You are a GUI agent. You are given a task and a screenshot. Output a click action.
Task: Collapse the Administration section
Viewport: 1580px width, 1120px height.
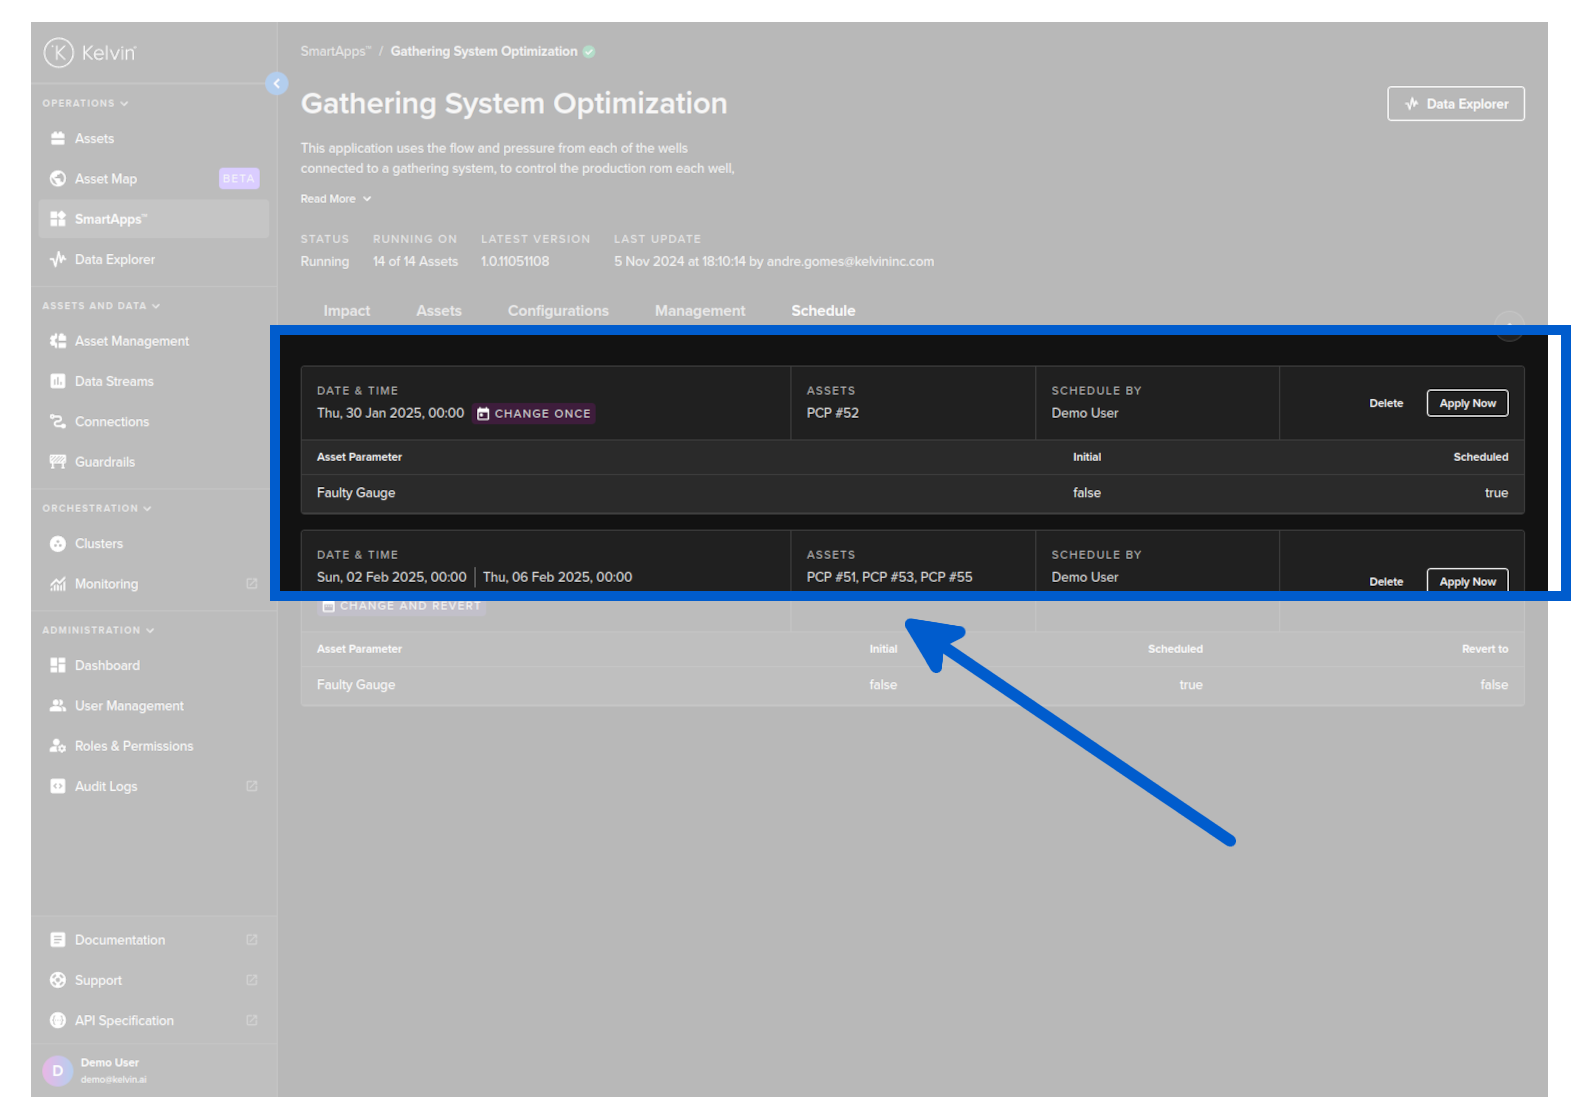pyautogui.click(x=98, y=630)
